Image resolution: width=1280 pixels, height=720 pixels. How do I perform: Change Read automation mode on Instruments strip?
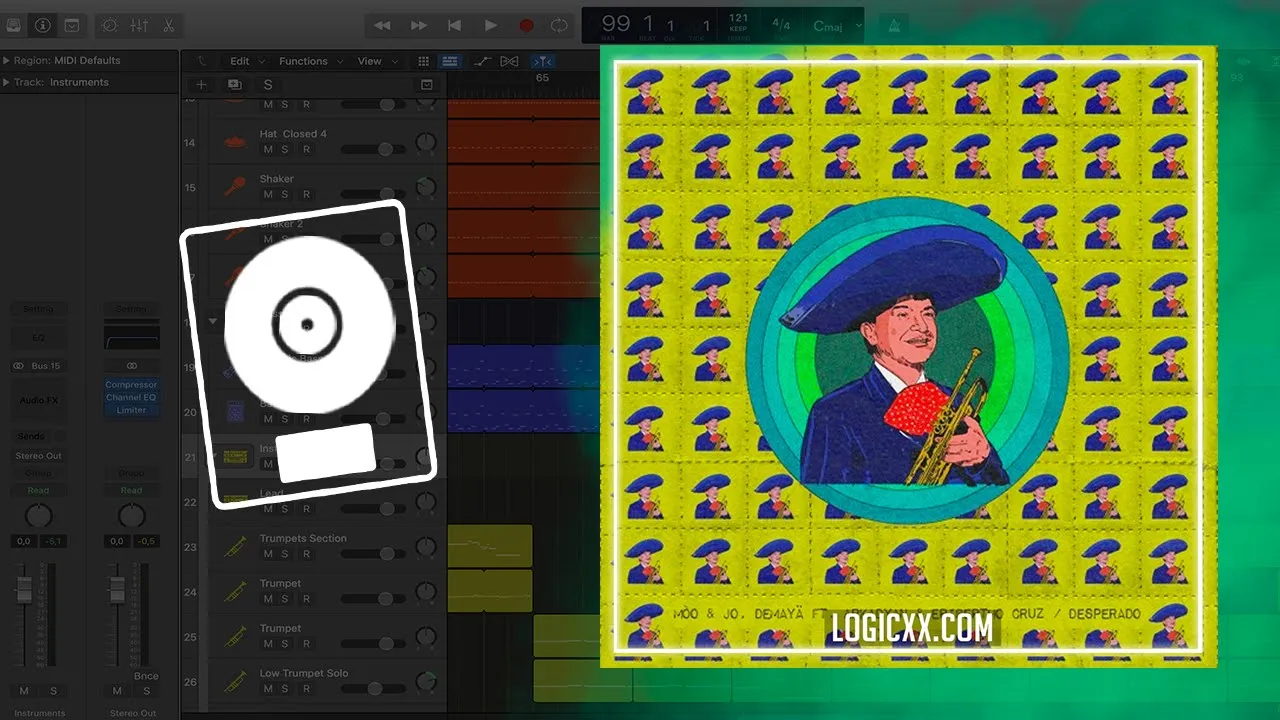pos(39,490)
